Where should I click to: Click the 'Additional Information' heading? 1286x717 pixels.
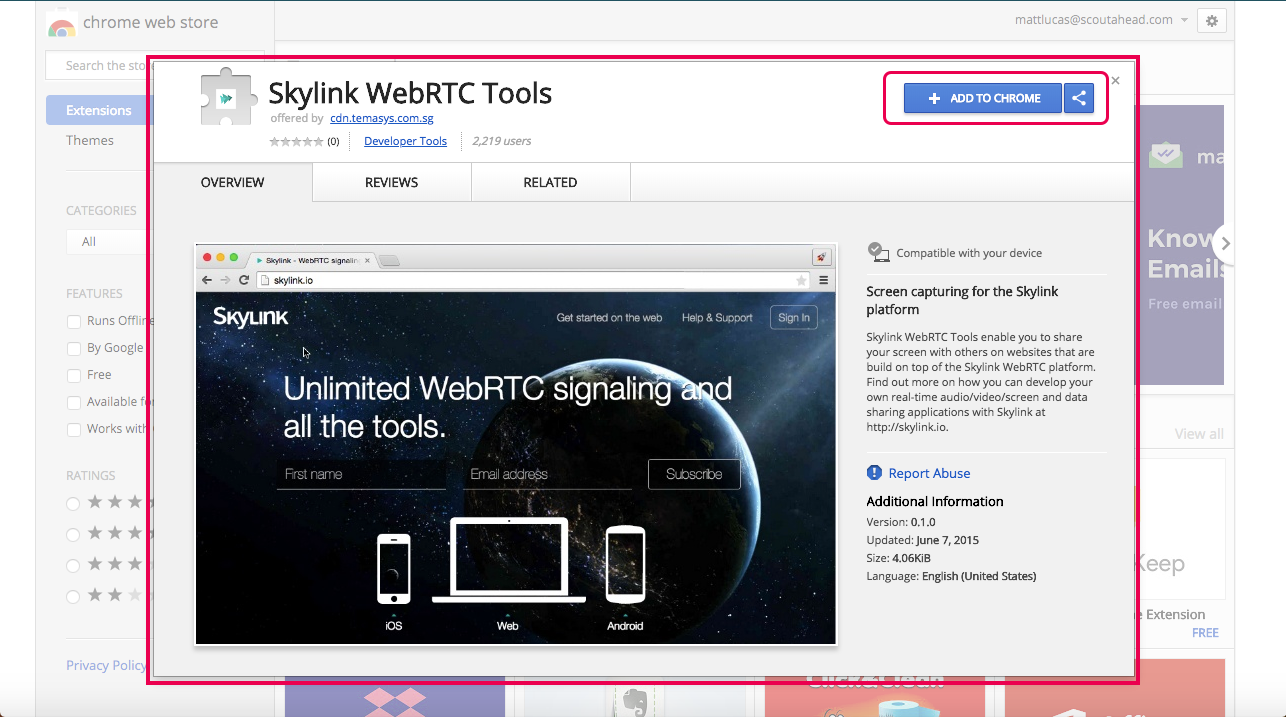pos(935,501)
